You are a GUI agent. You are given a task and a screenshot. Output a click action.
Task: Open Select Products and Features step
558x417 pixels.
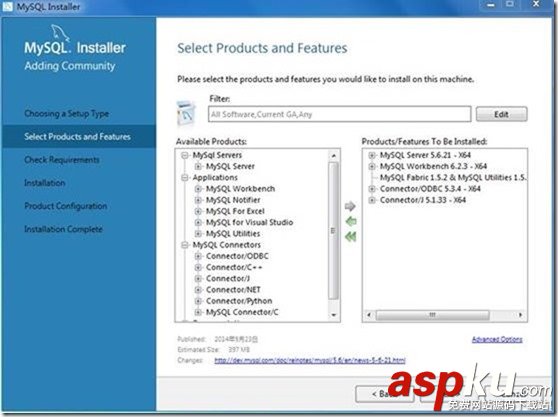[x=77, y=136]
